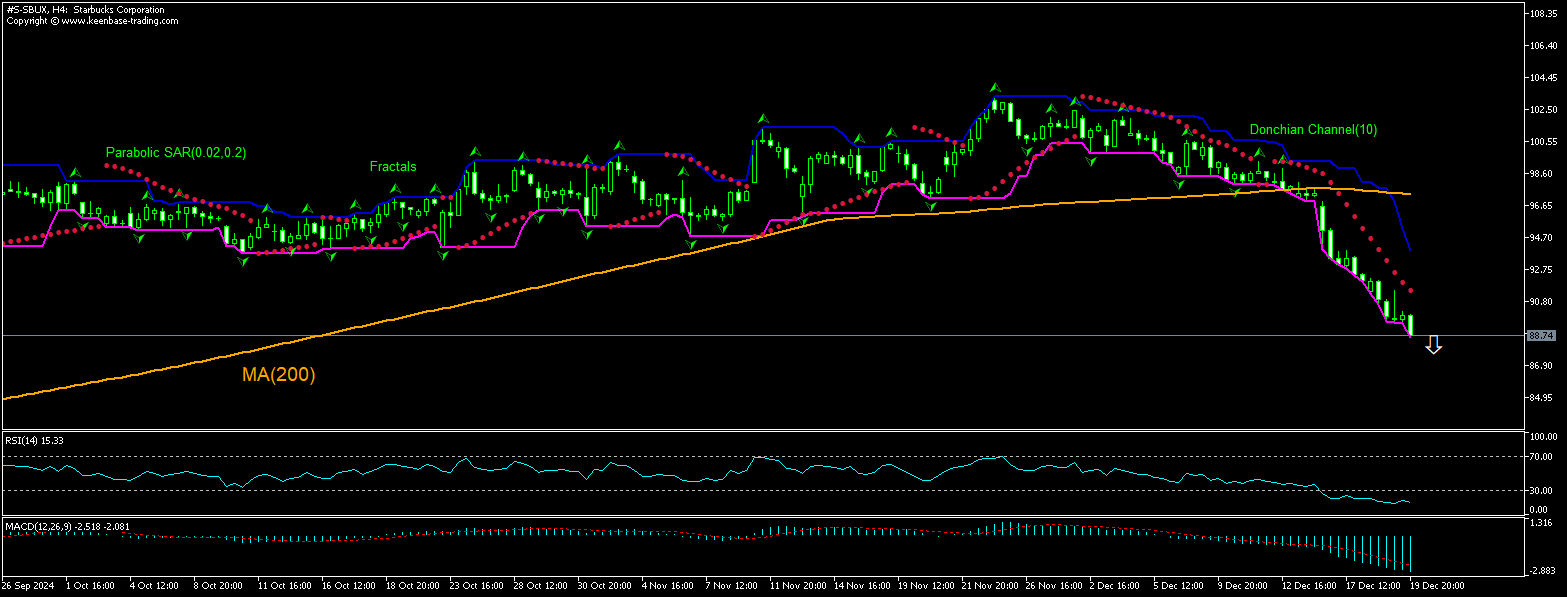Image resolution: width=1567 pixels, height=597 pixels.
Task: Click the MACD -2.883 scale label
Action: point(1541,572)
